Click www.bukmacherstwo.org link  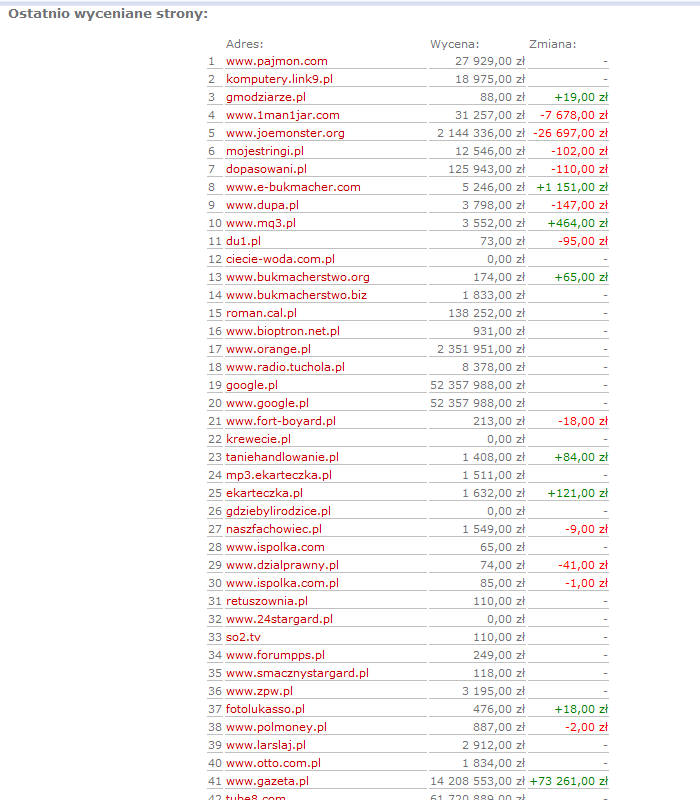pyautogui.click(x=298, y=277)
